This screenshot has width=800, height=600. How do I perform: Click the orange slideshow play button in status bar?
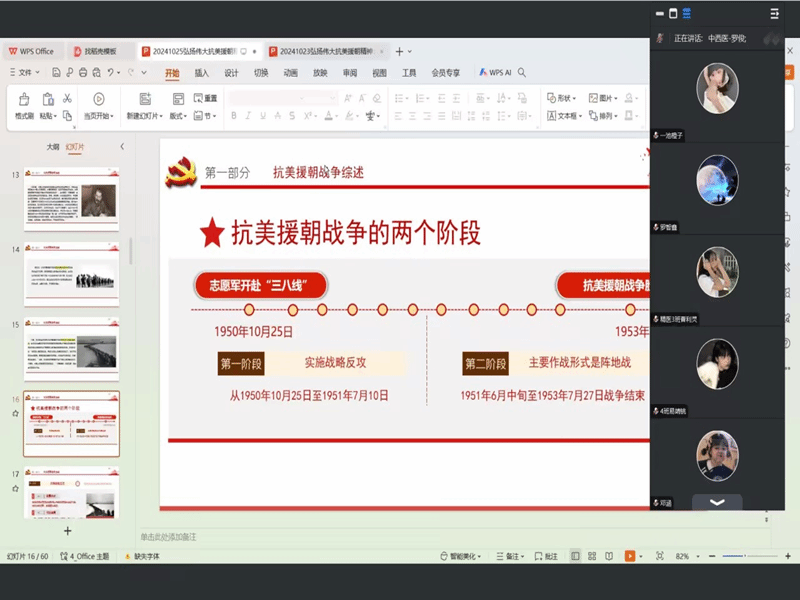click(x=630, y=556)
